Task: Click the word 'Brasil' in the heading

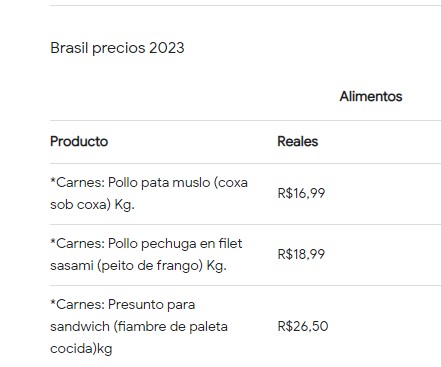Action: [69, 48]
